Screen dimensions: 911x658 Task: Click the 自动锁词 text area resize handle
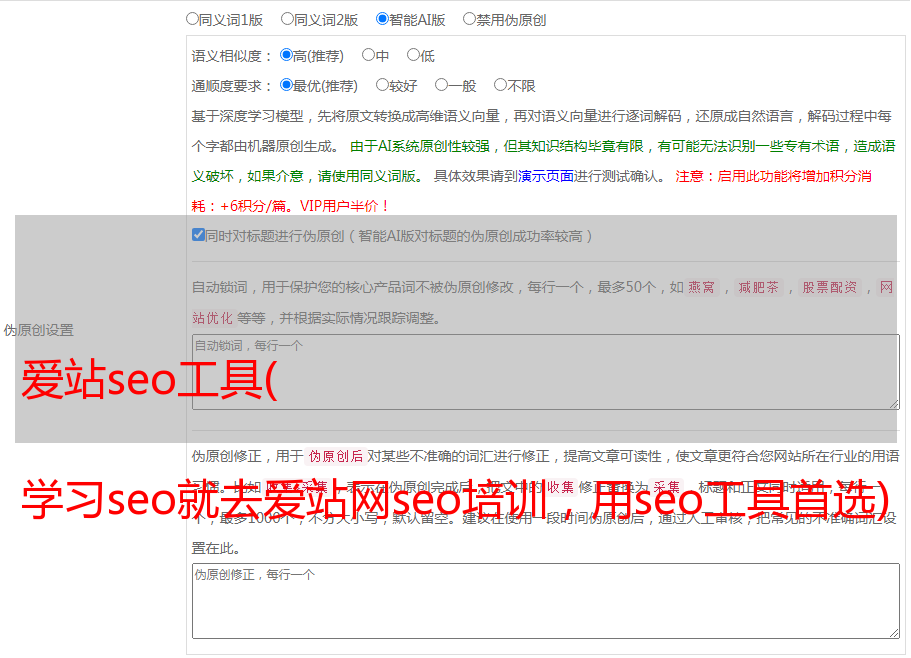point(894,404)
